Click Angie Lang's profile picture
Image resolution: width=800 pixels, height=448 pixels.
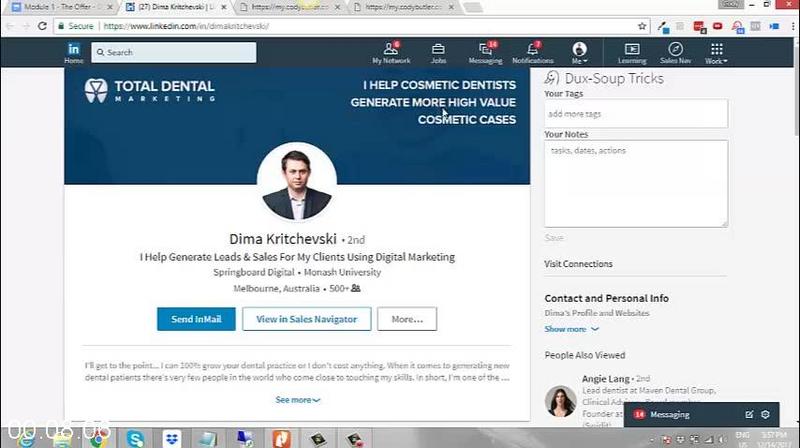(x=560, y=401)
